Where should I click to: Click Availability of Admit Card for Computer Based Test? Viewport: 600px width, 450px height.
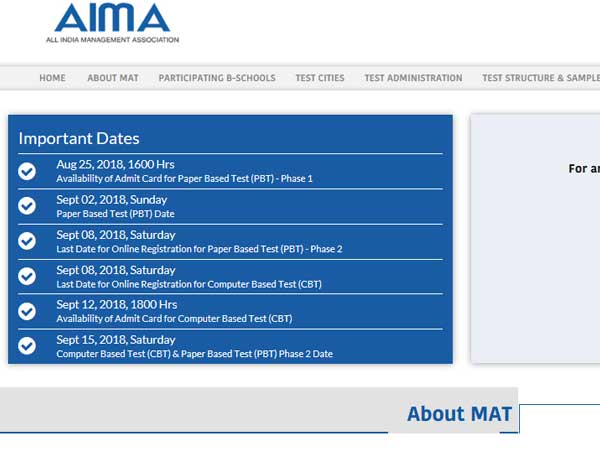click(174, 319)
